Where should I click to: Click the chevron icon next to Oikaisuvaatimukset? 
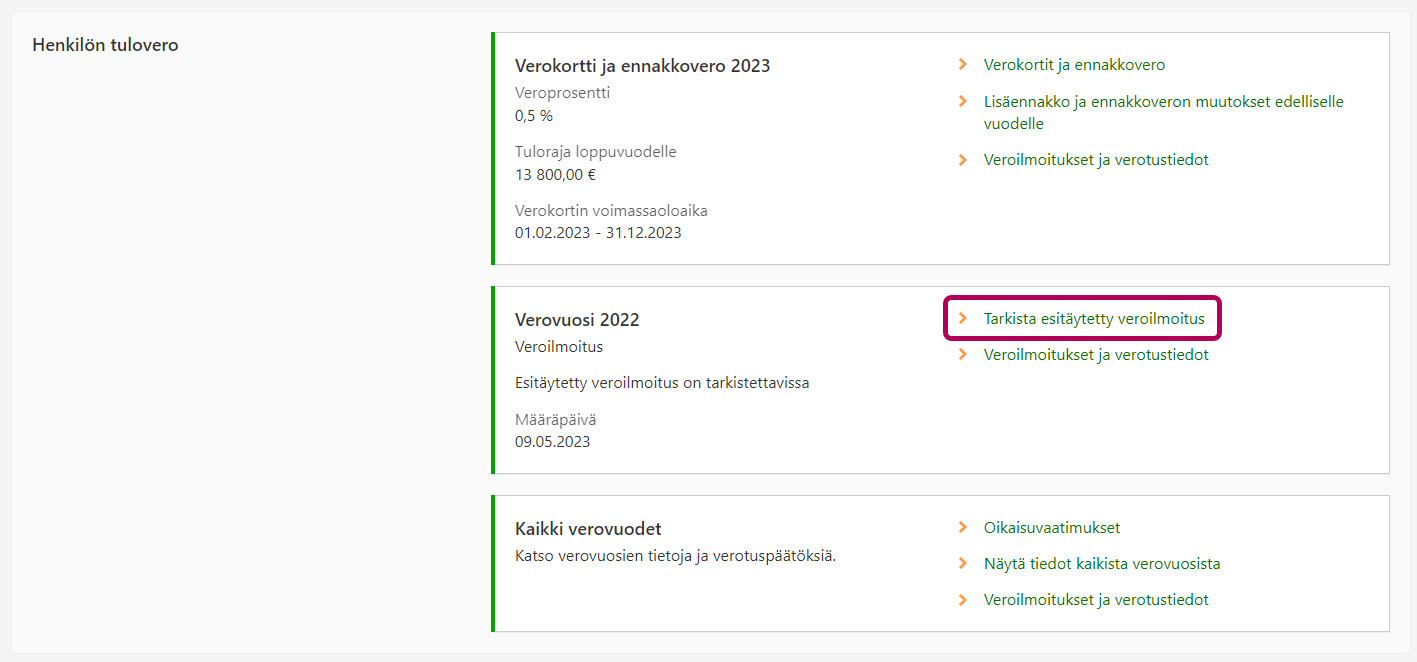pos(962,528)
